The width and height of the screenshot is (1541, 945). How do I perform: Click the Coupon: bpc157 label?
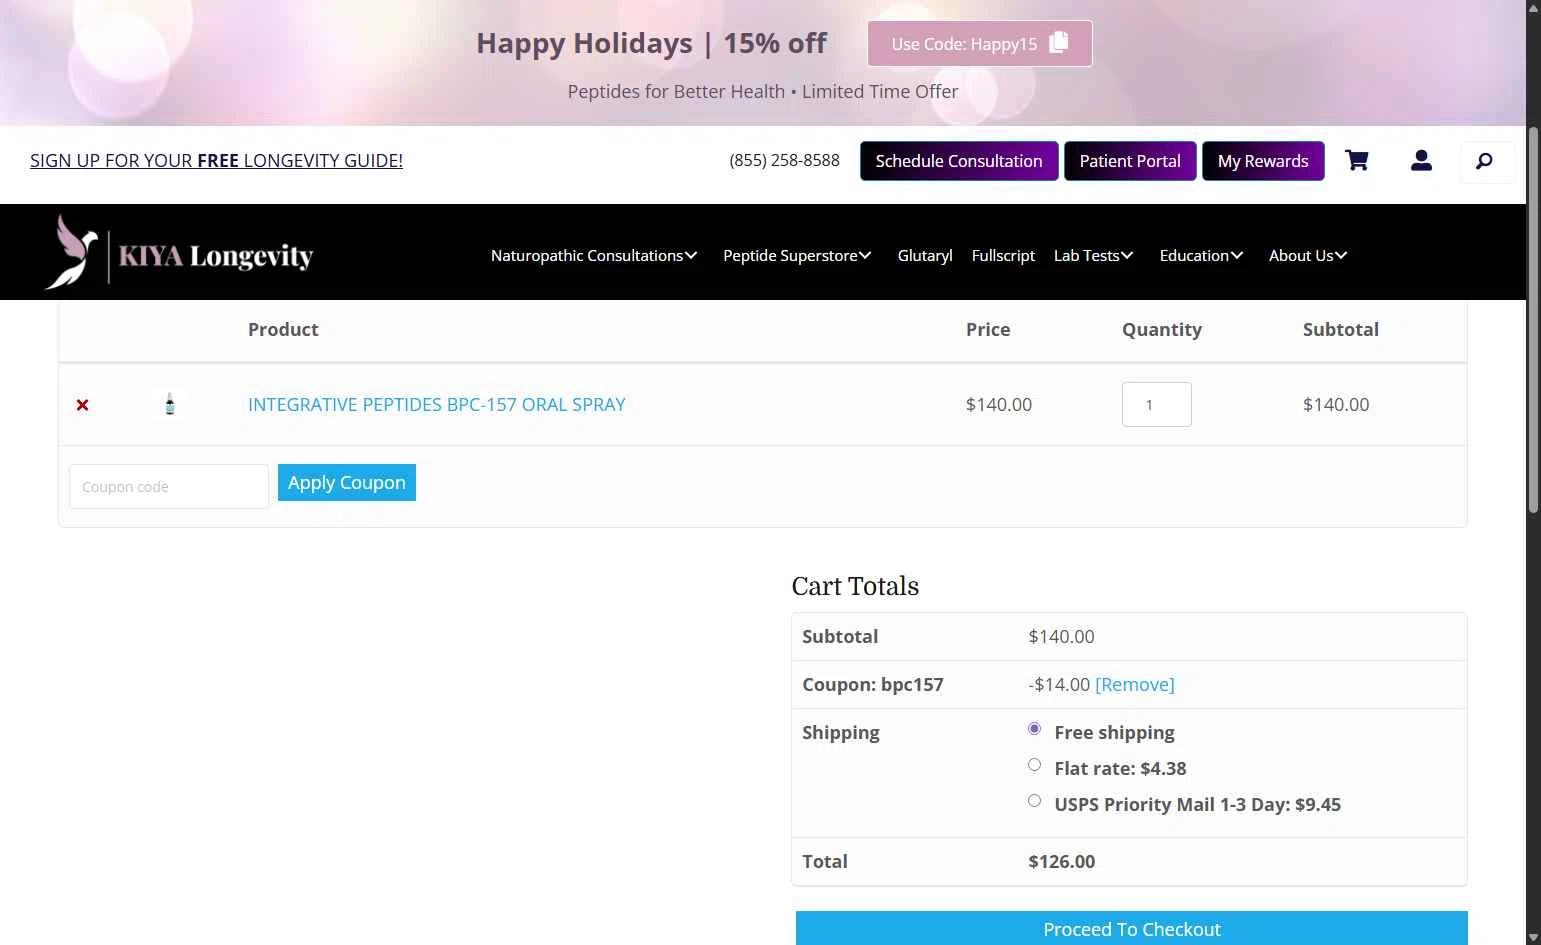pyautogui.click(x=873, y=684)
